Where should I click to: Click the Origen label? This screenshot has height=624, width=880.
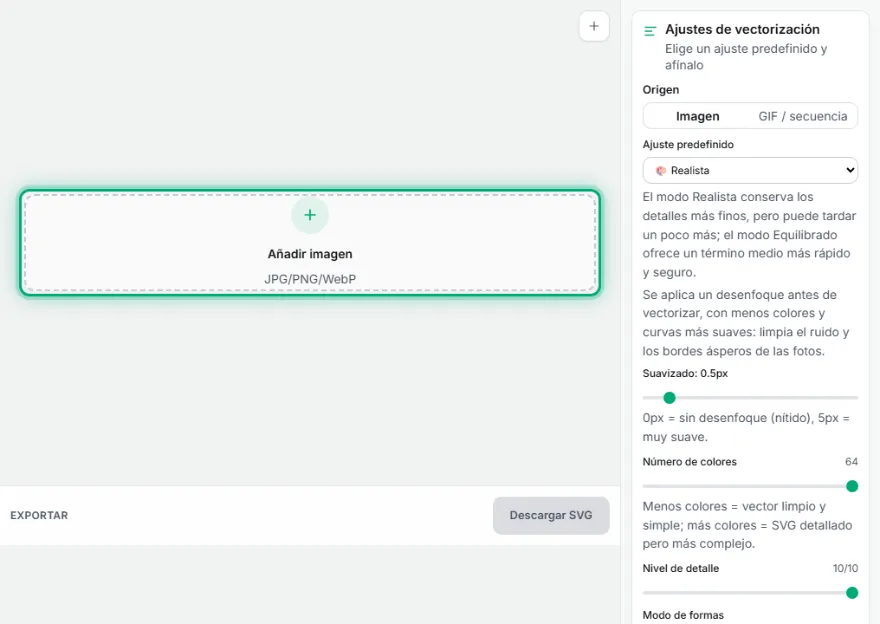tap(661, 90)
